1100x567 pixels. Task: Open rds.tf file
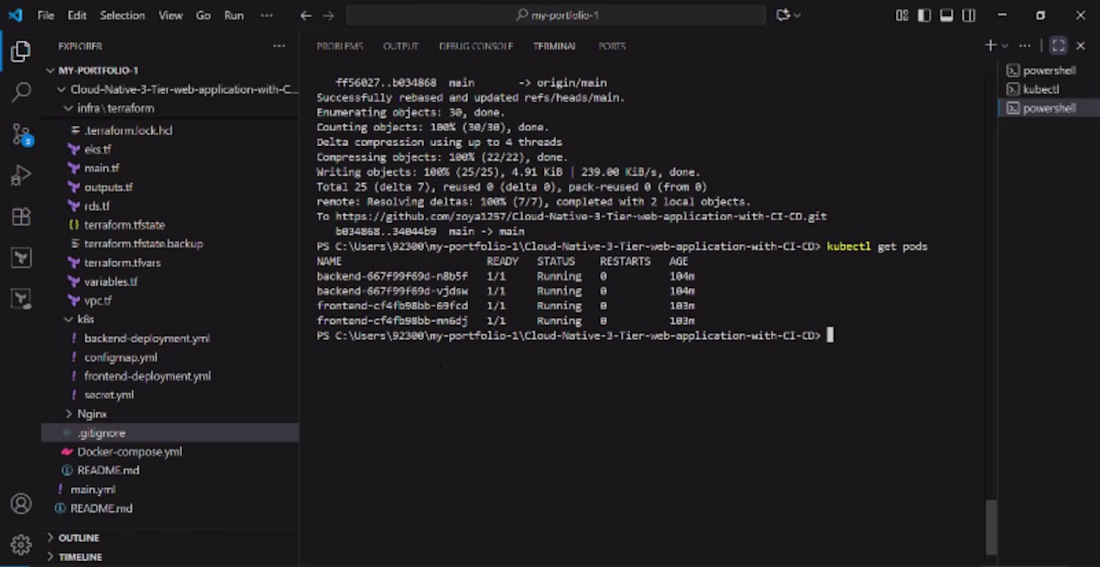tap(97, 206)
